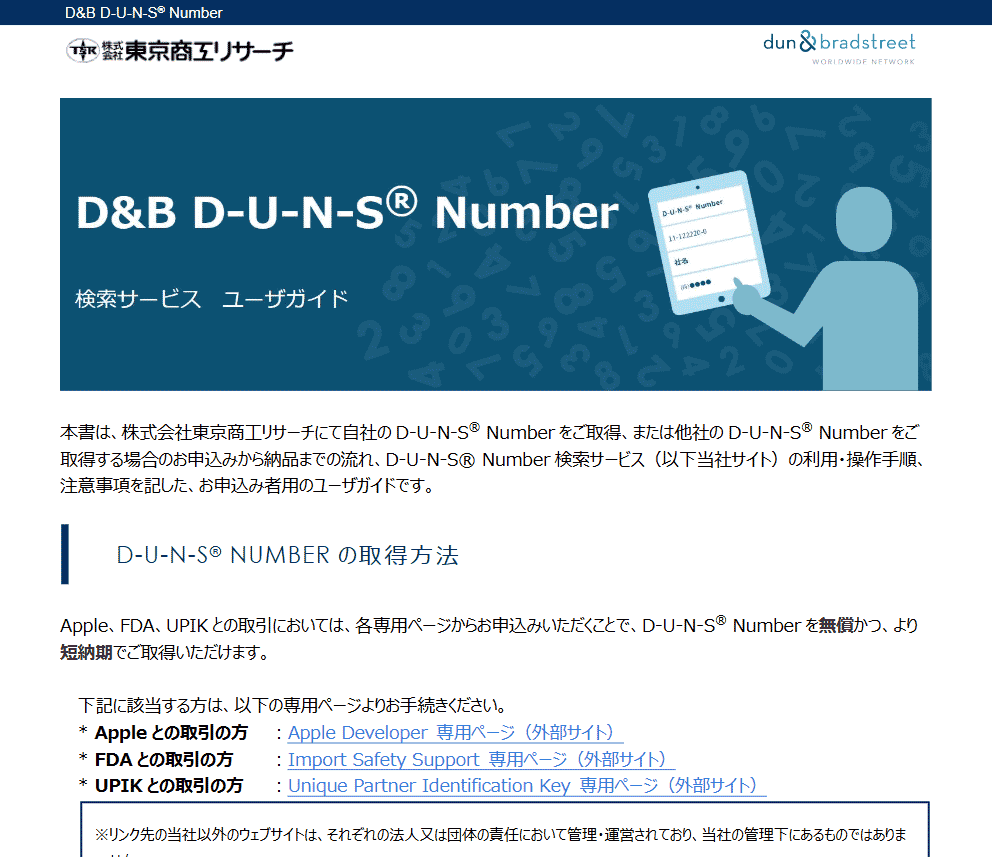
Task: Click the D&B D-U-N-S Number banner image
Action: 495,244
